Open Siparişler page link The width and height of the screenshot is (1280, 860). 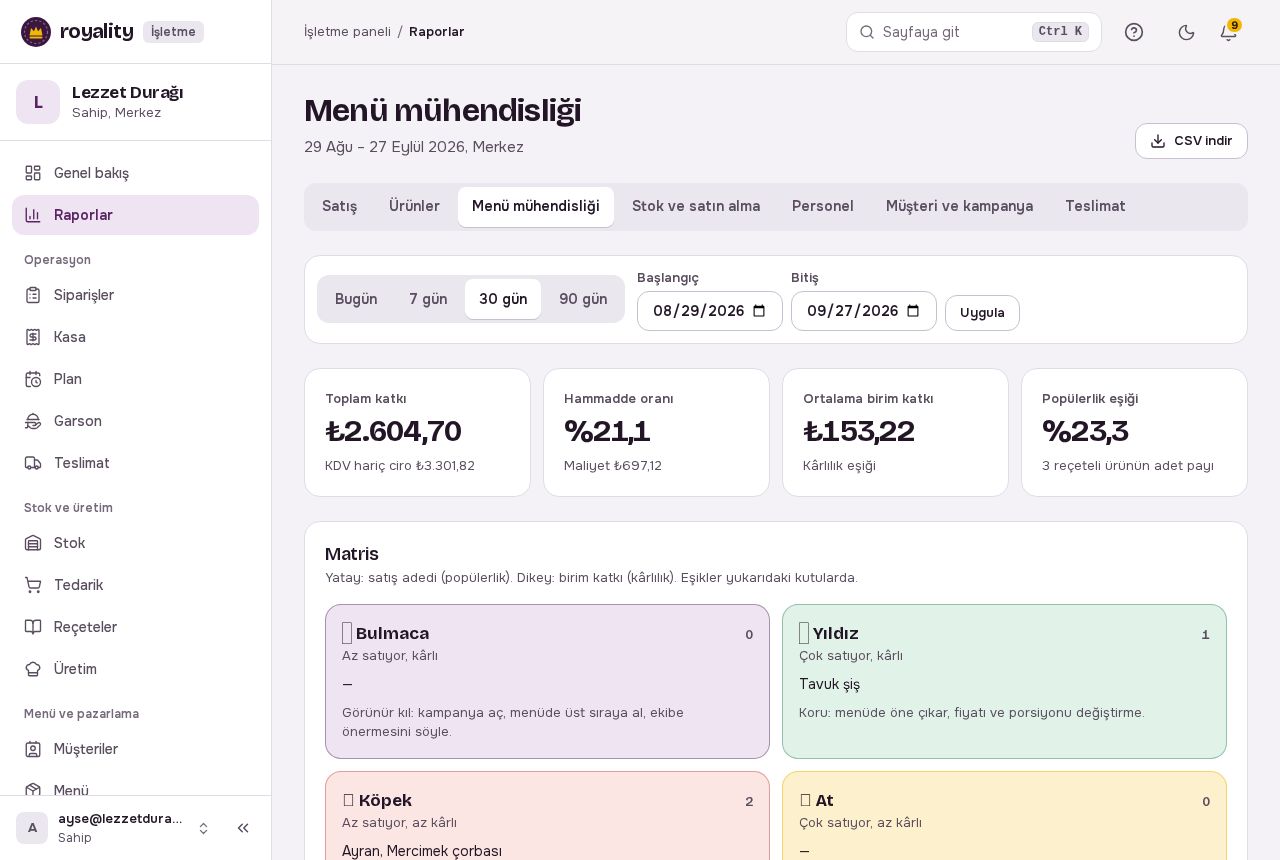click(x=135, y=295)
